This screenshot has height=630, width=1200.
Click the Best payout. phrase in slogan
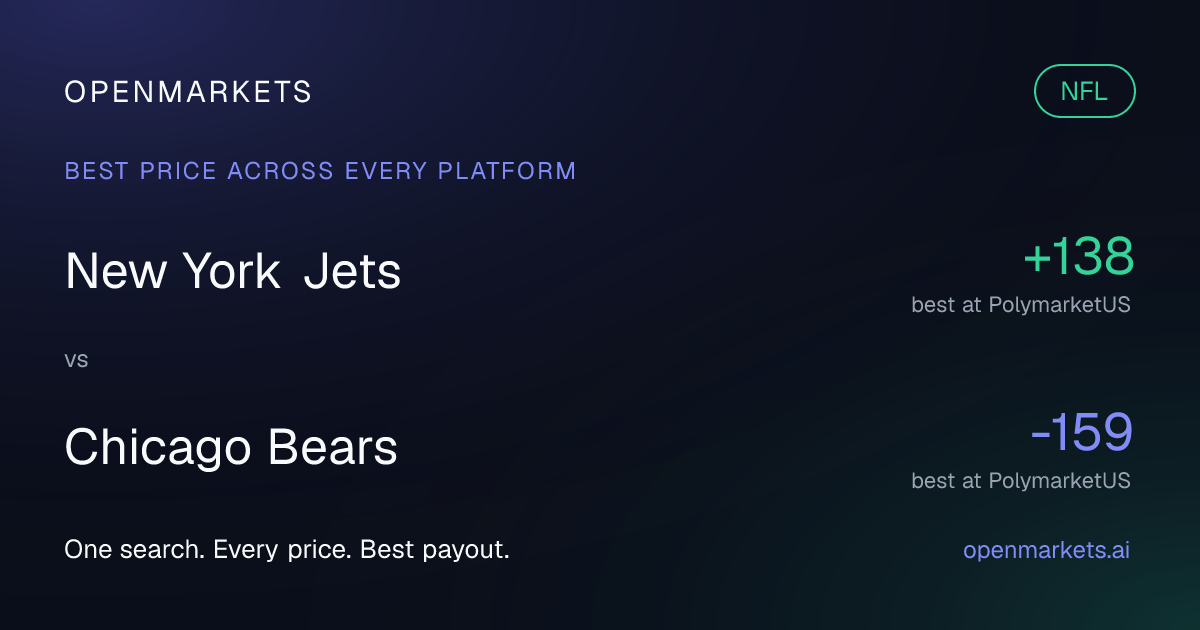435,550
